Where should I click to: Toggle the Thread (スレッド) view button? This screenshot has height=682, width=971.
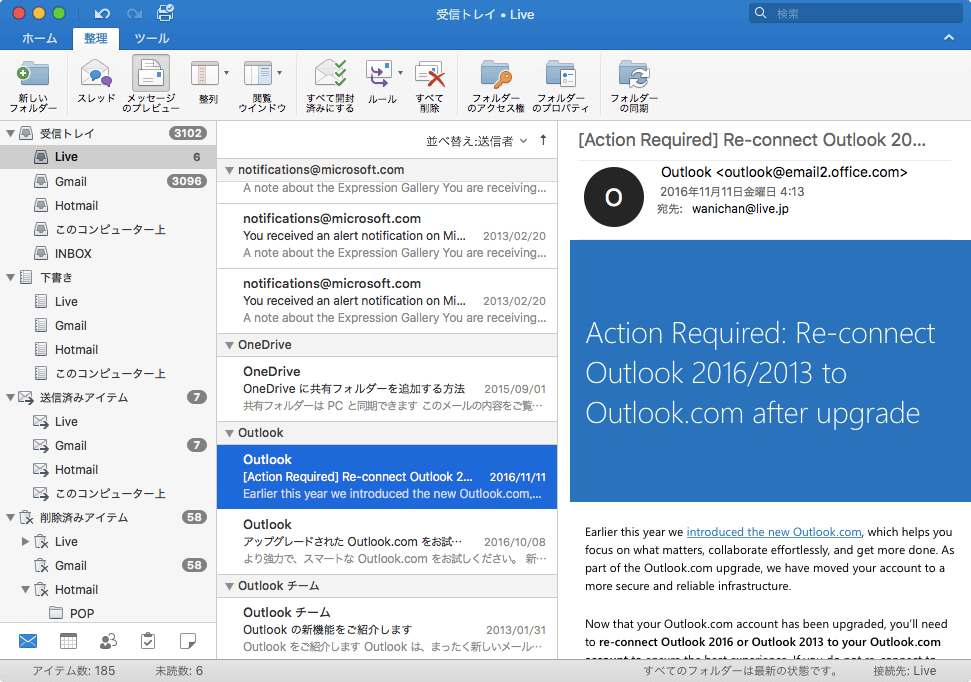pyautogui.click(x=96, y=82)
